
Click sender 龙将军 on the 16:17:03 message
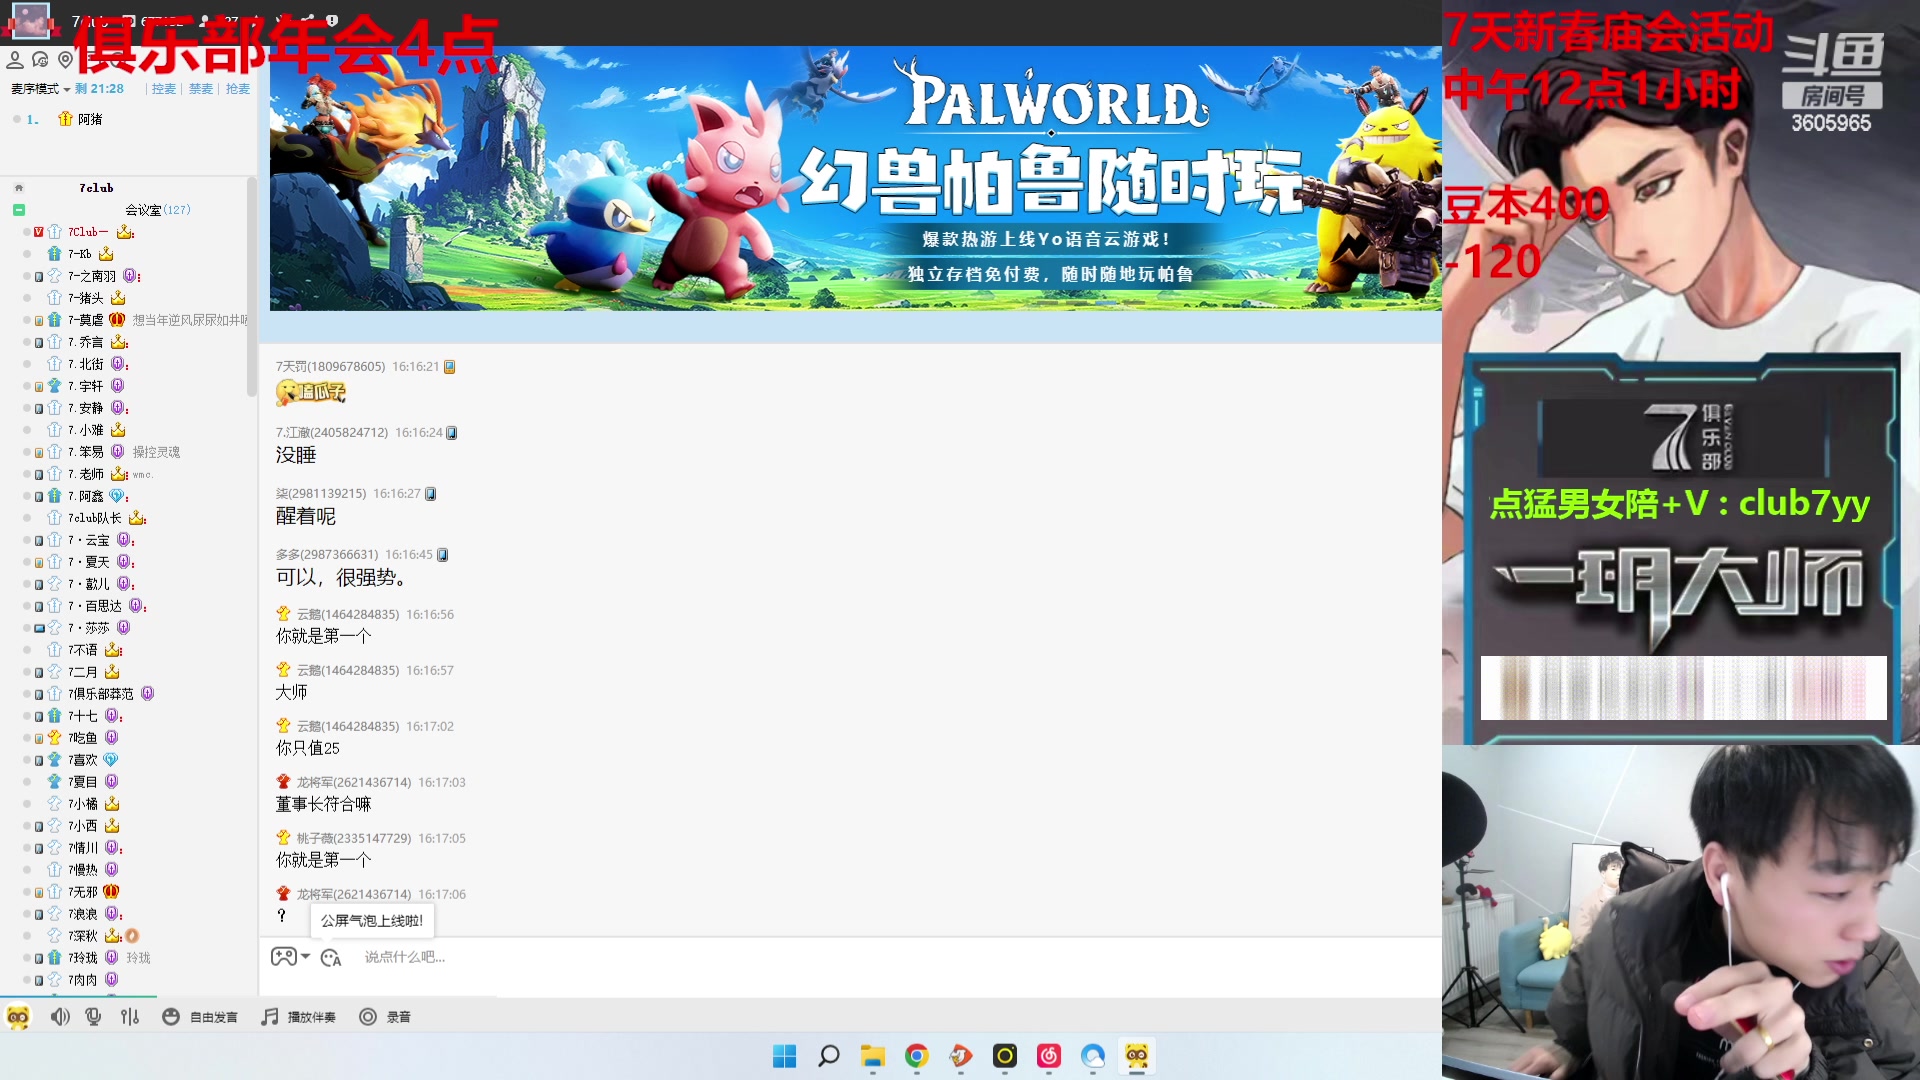[354, 783]
